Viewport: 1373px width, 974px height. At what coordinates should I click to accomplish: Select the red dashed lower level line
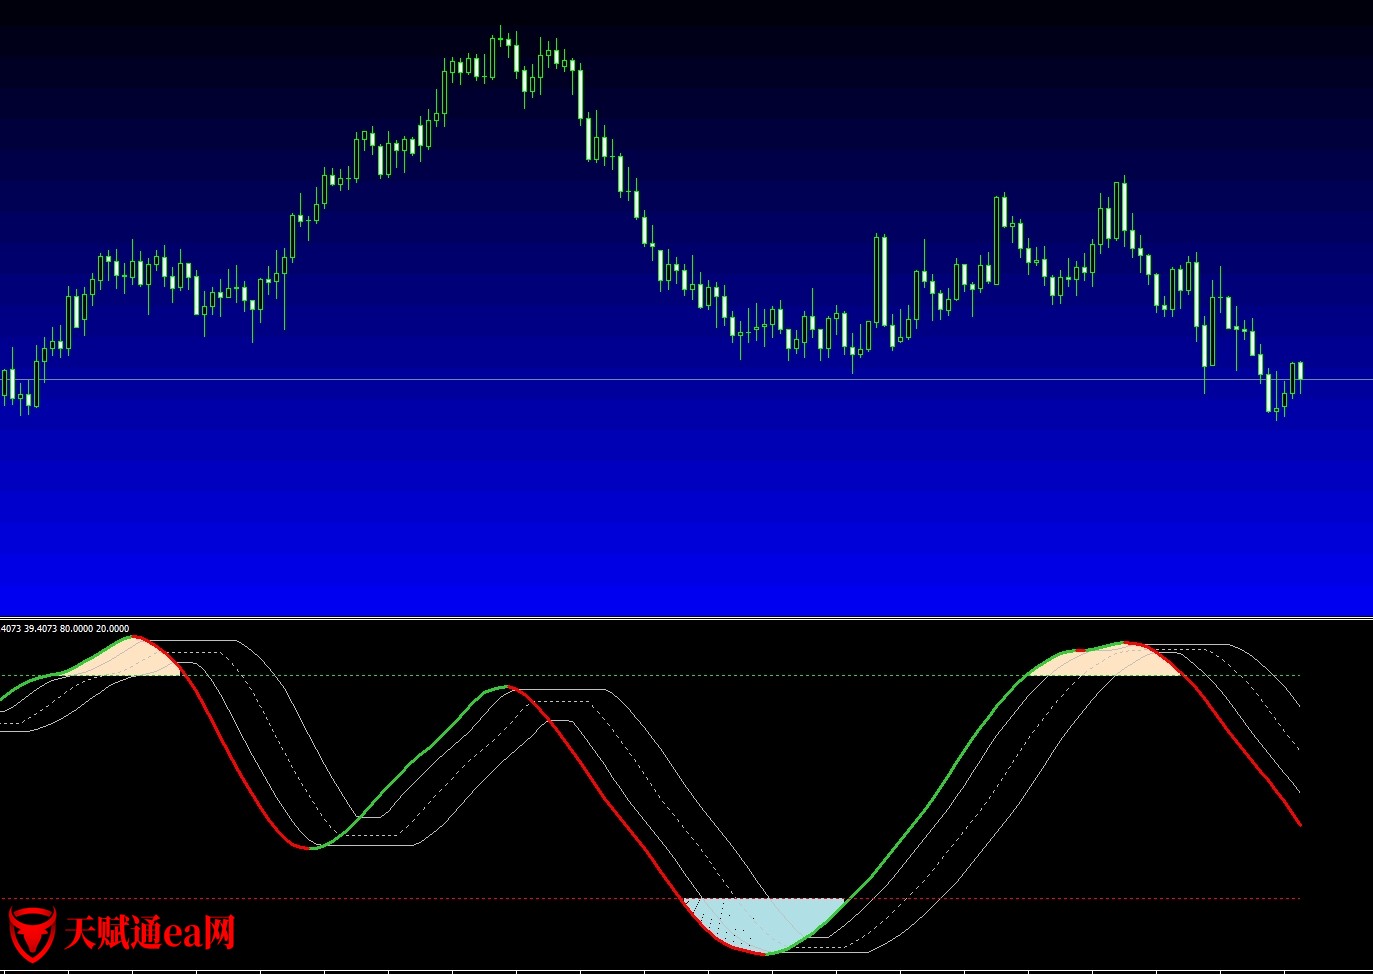500,899
